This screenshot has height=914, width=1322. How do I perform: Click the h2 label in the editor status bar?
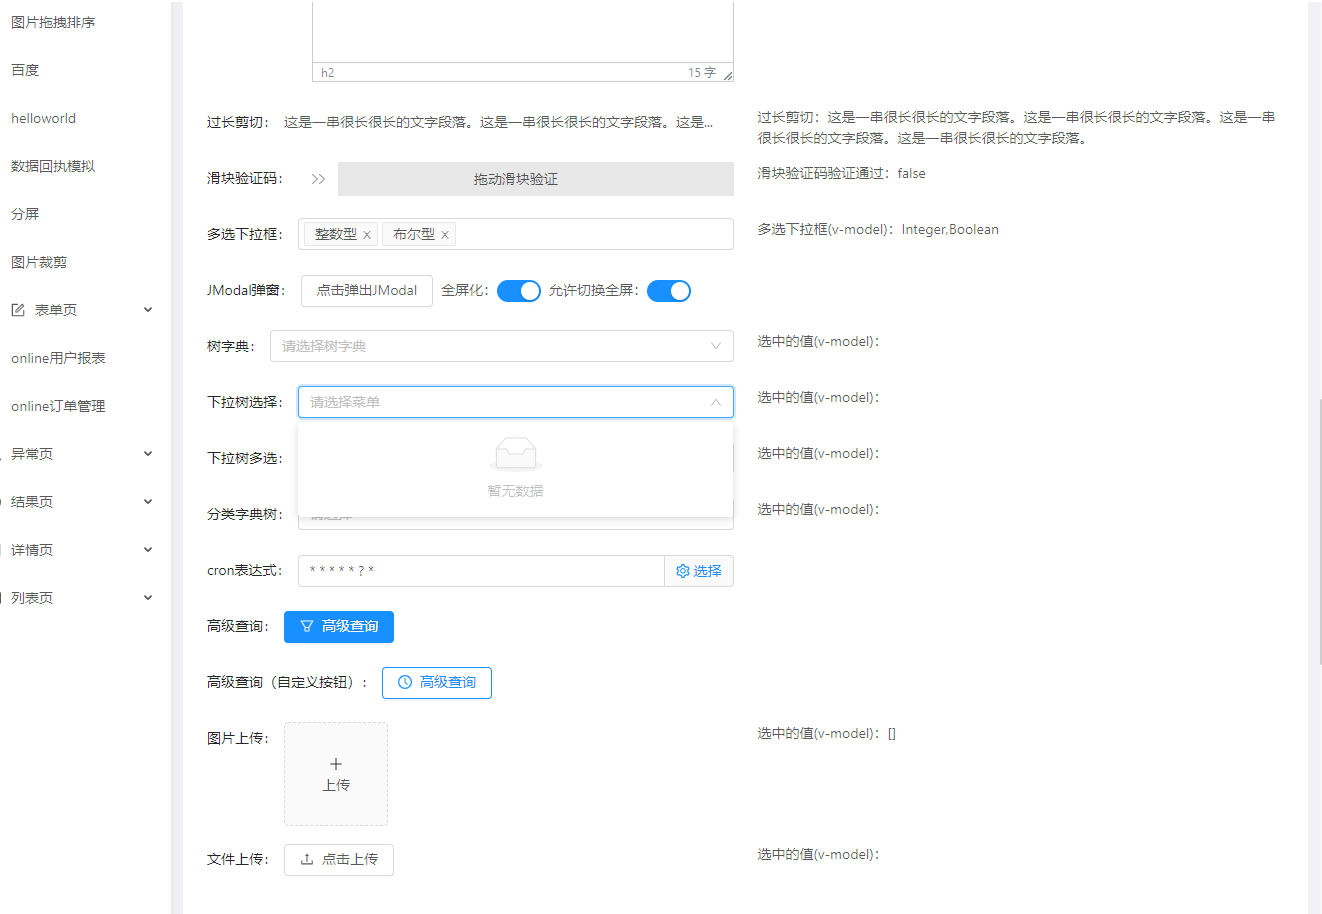pos(328,73)
